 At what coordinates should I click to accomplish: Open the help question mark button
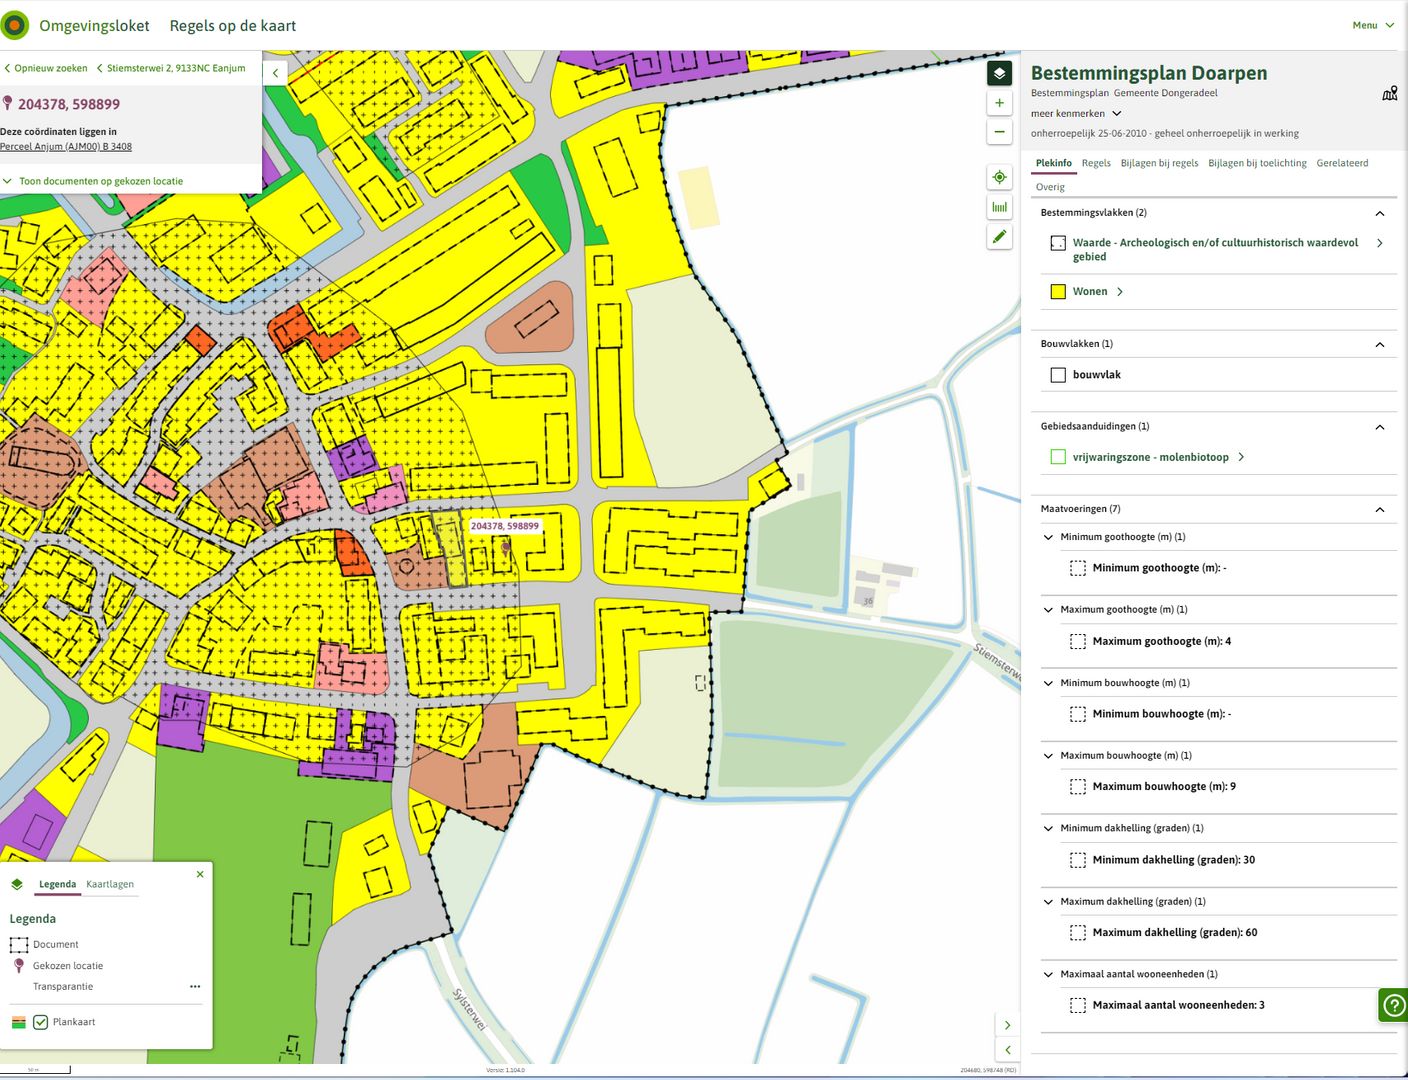pos(1392,1004)
